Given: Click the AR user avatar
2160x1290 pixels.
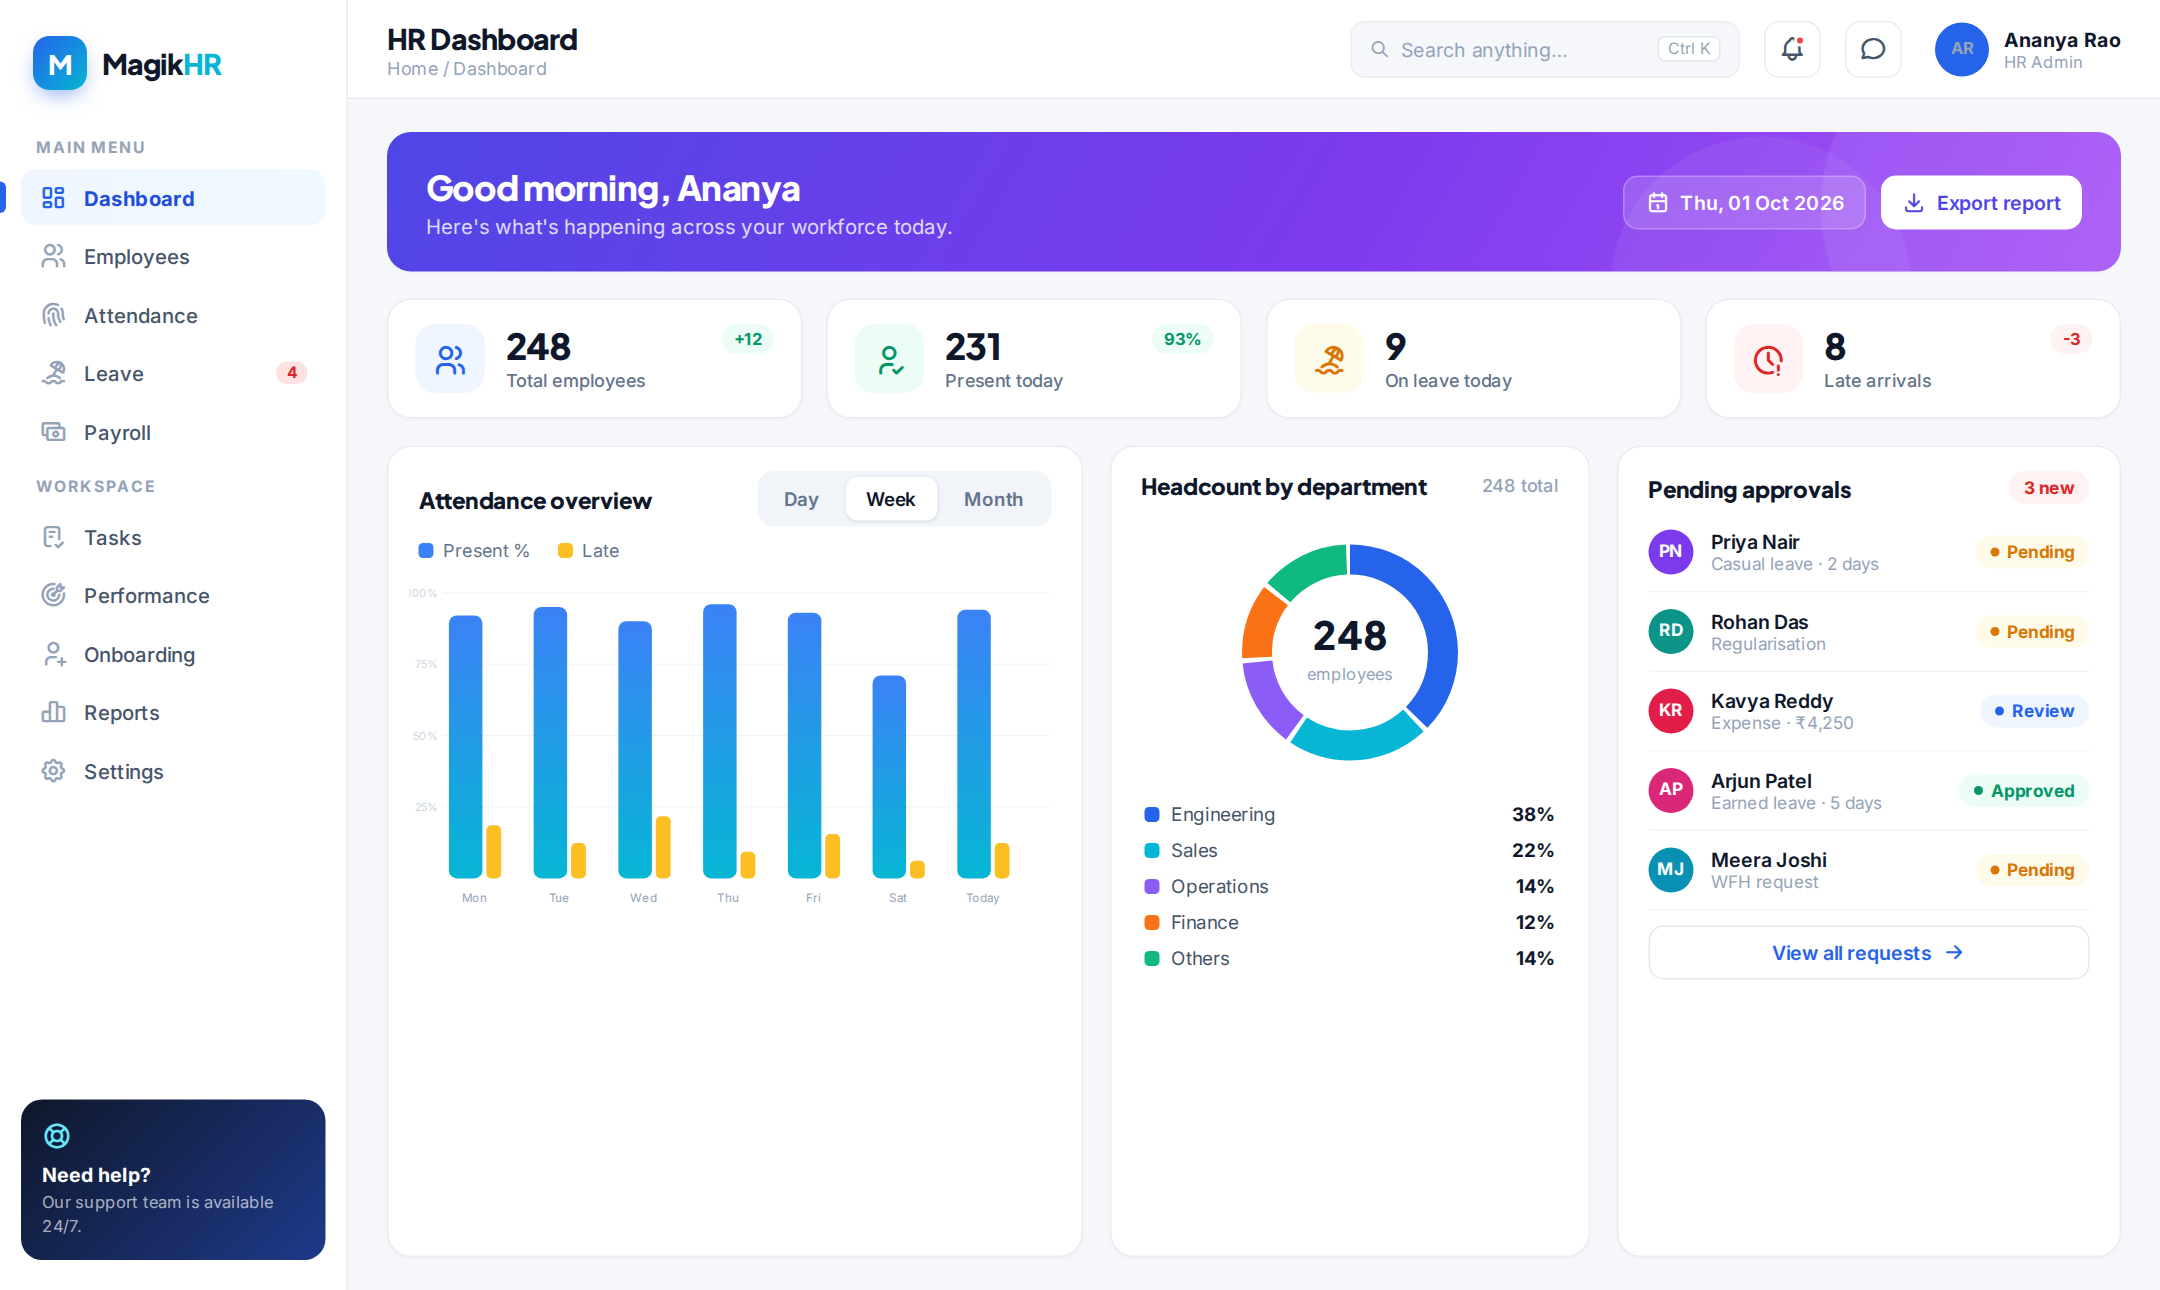Looking at the screenshot, I should 1962,49.
